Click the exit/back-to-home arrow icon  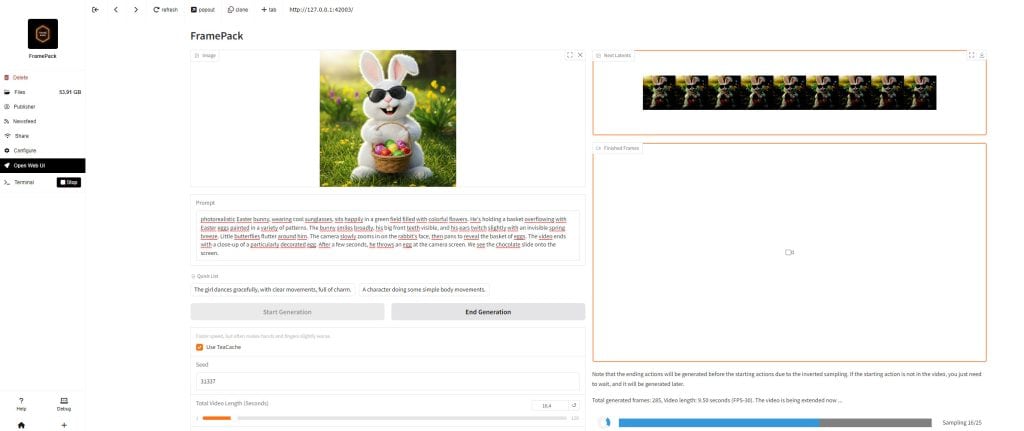tap(95, 10)
